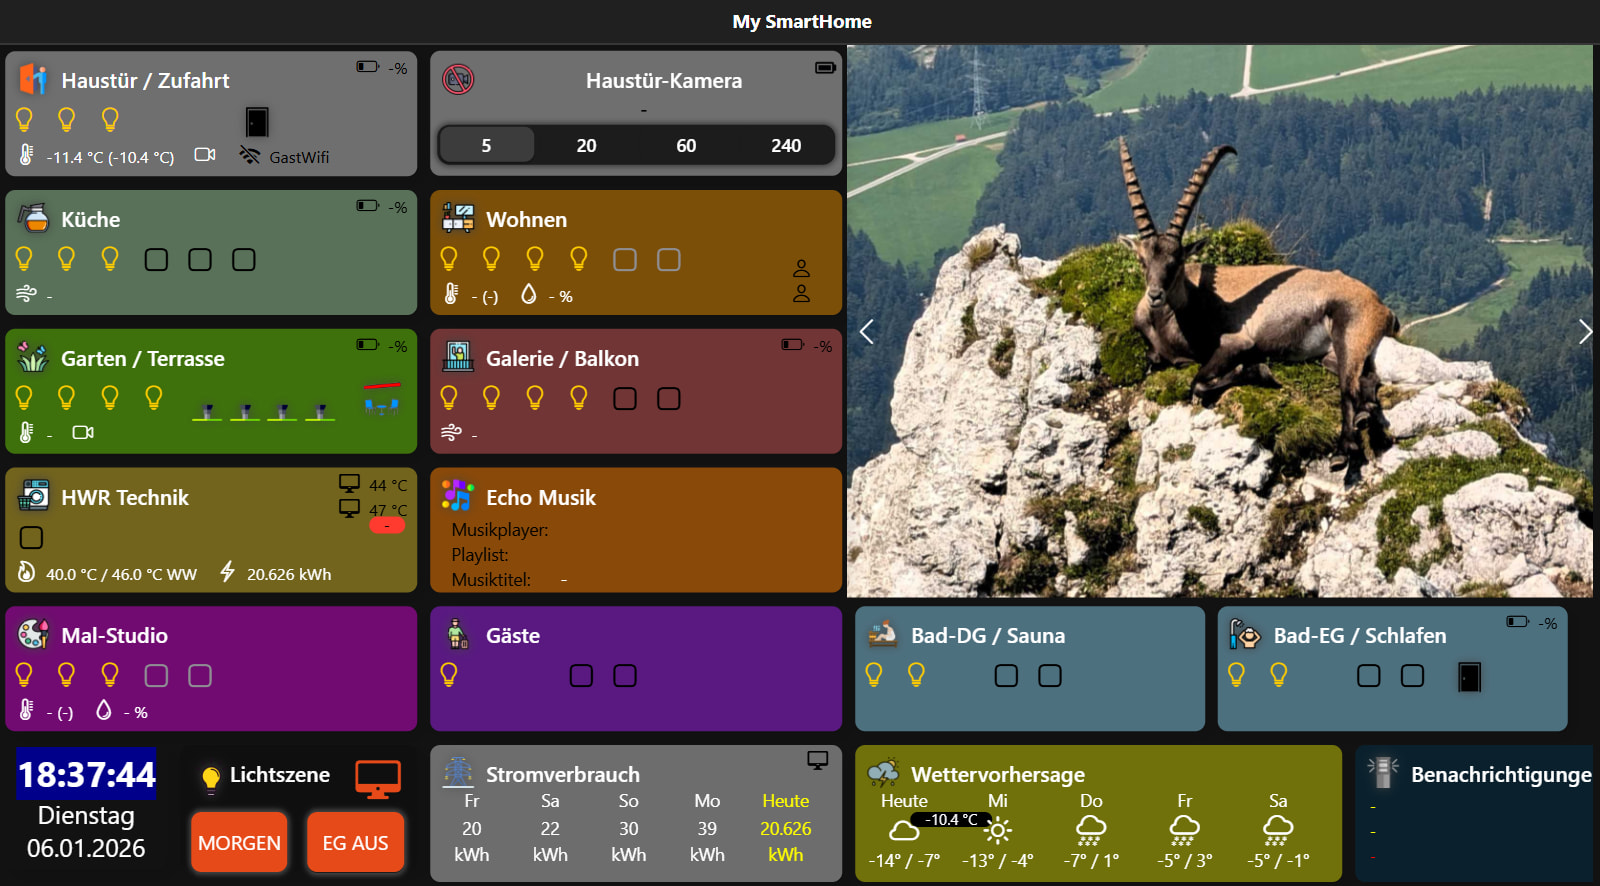Toggle the first square checkbox in Gäste
This screenshot has width=1600, height=886.
(x=581, y=676)
